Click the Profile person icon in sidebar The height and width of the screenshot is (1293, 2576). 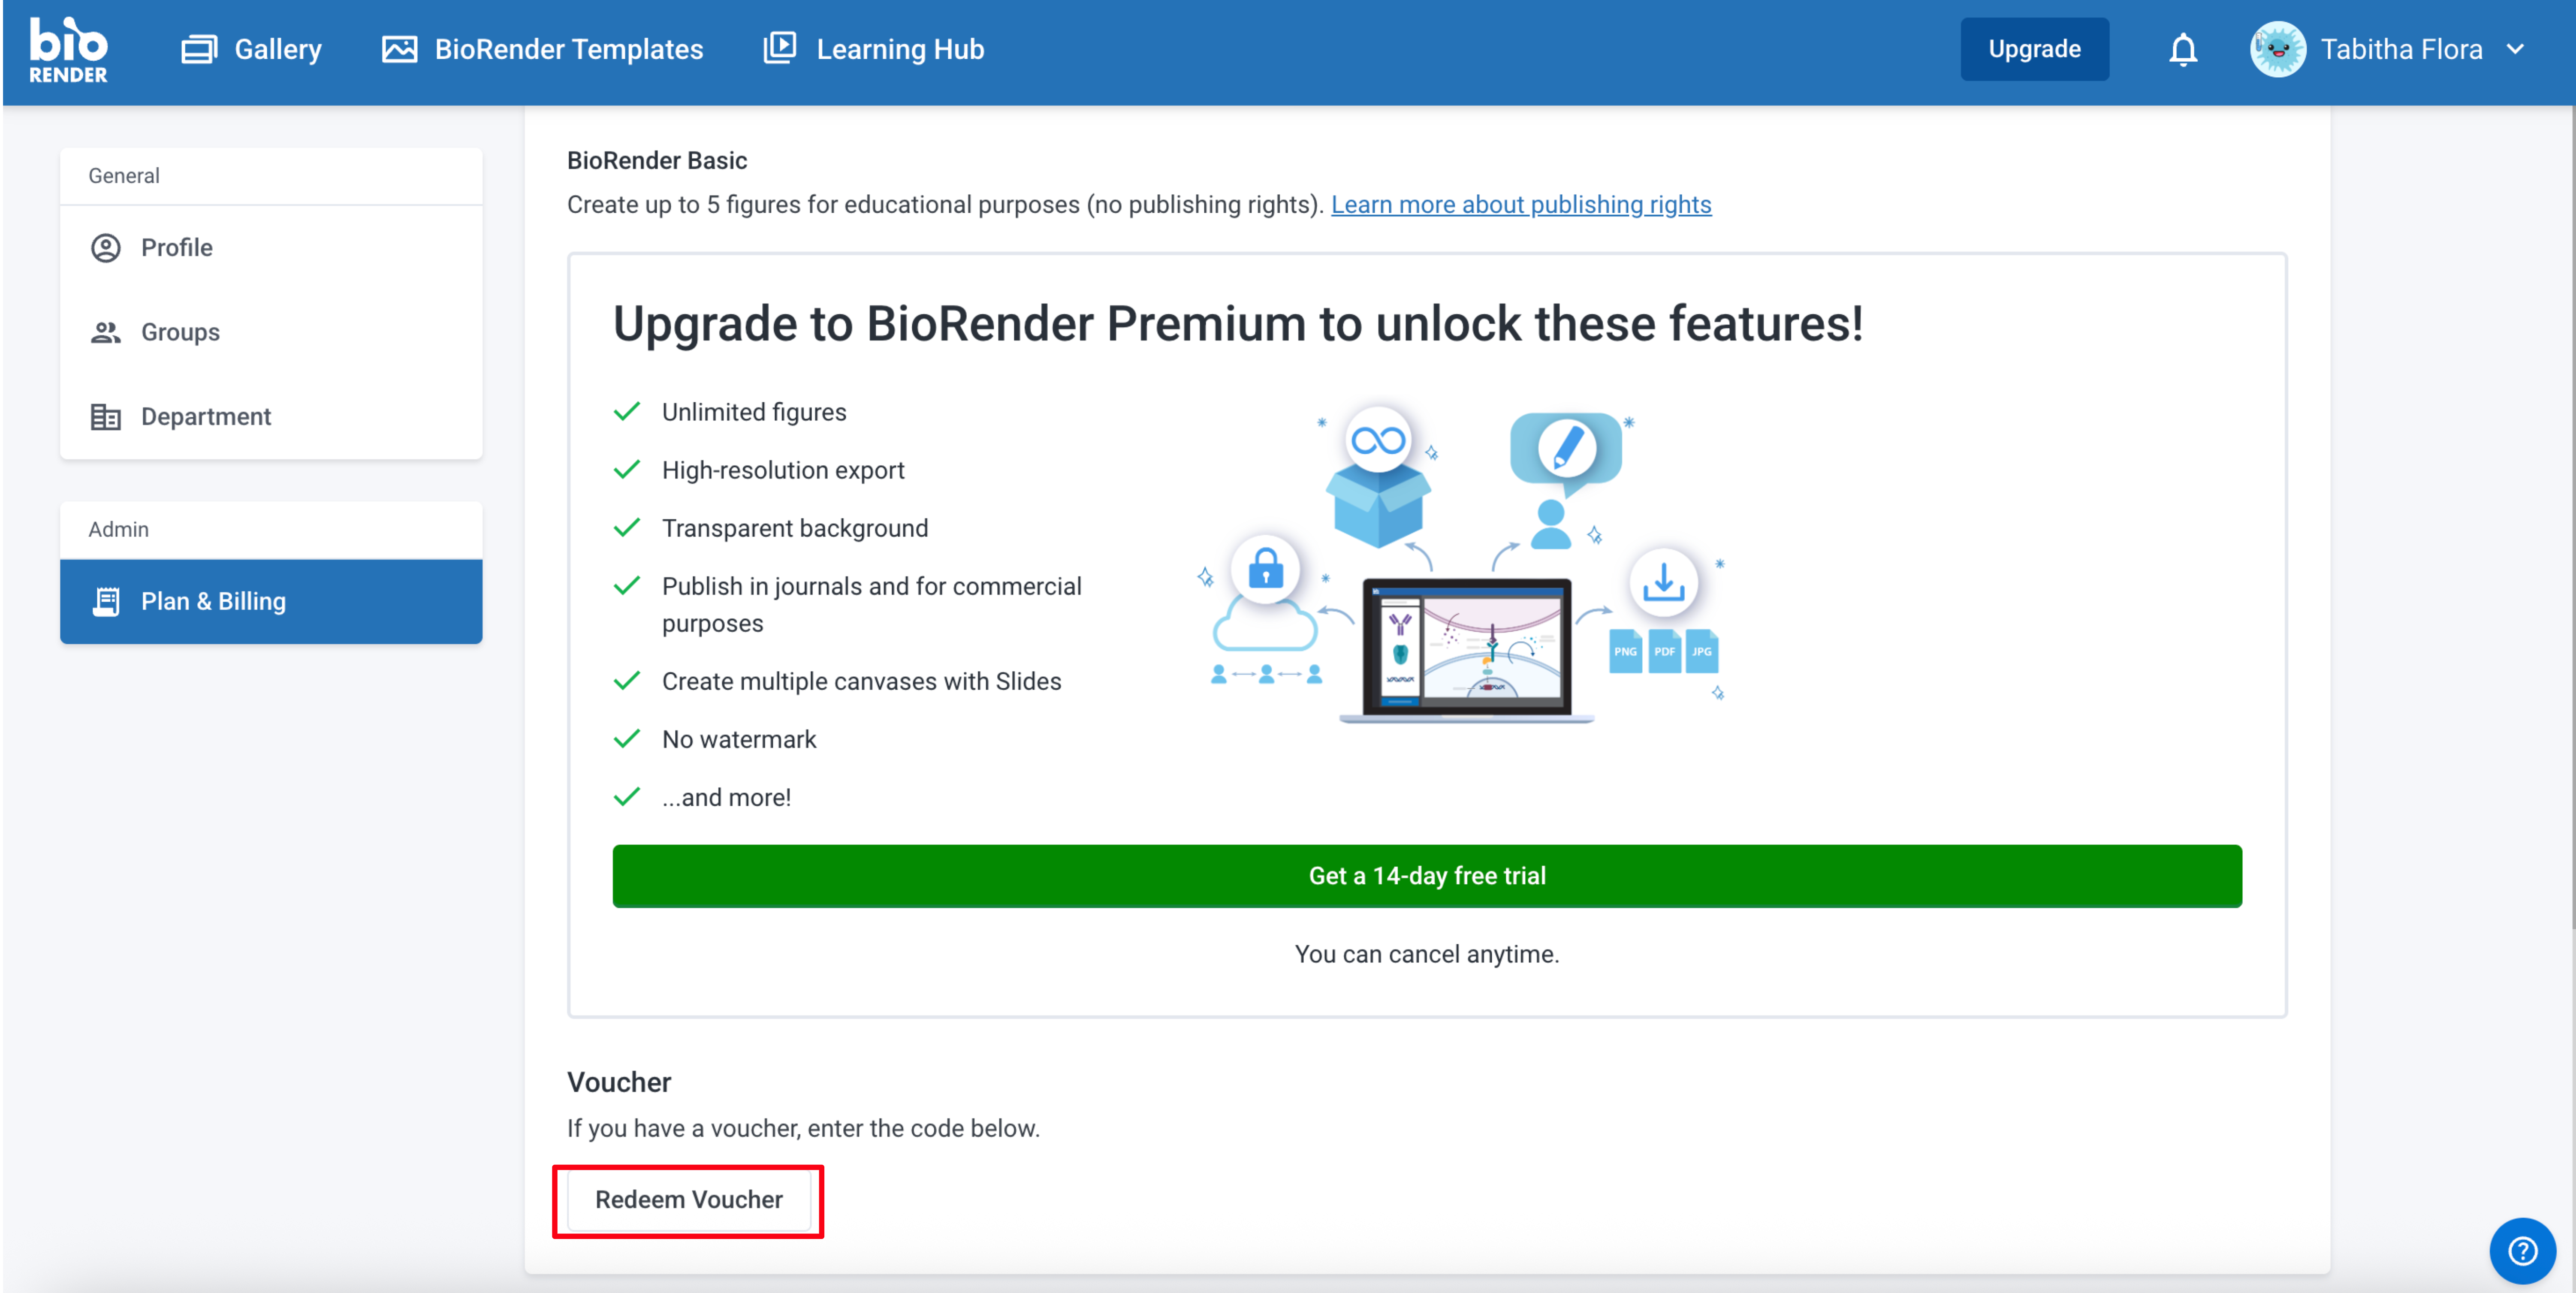(106, 248)
